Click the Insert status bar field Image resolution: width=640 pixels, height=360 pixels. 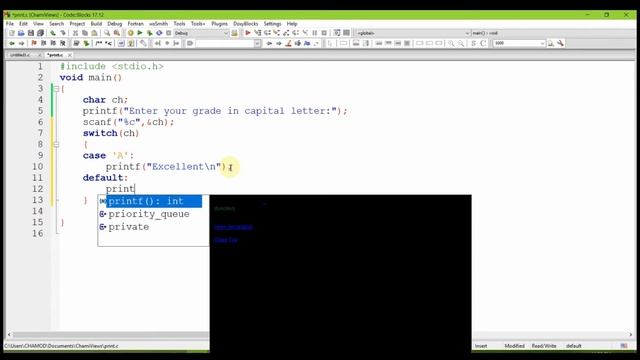tap(481, 346)
